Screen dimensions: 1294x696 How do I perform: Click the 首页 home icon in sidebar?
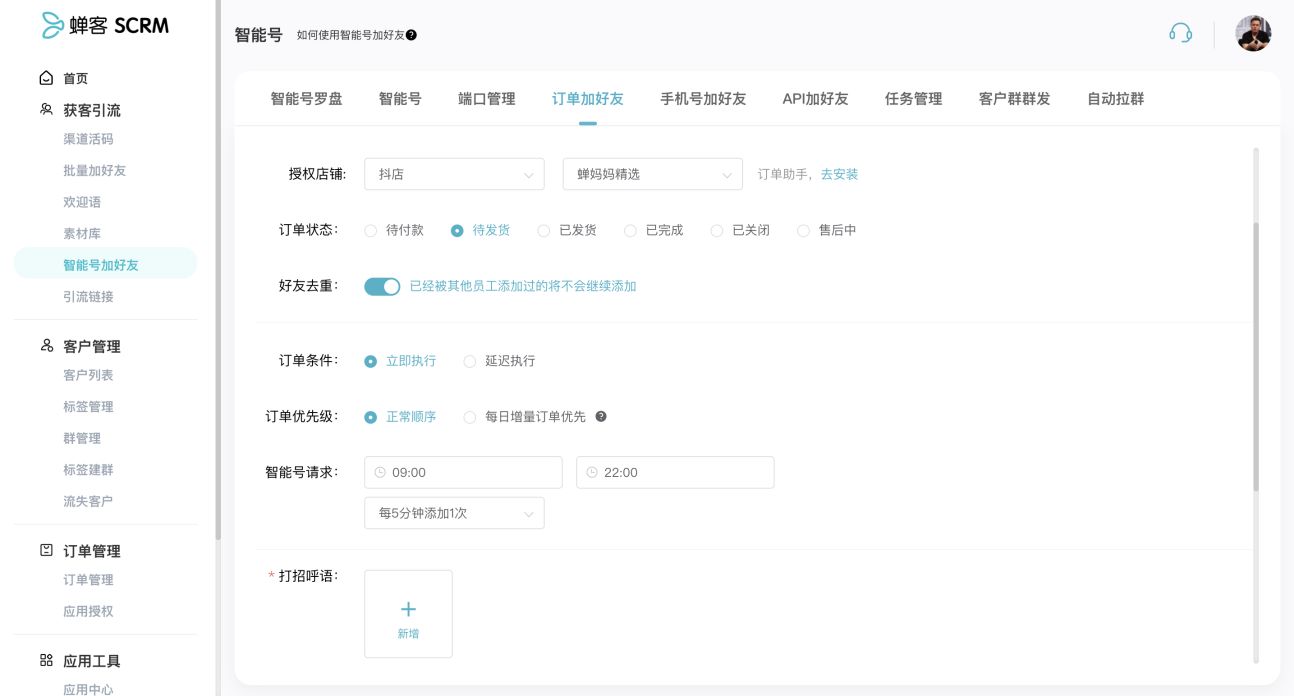46,78
